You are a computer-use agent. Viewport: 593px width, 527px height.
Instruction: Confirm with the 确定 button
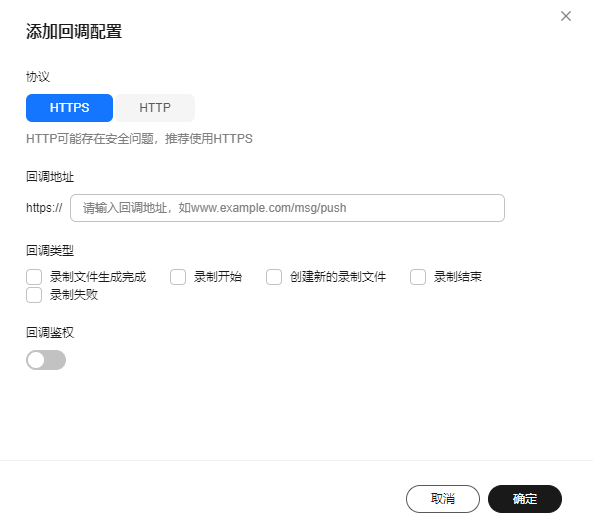point(525,499)
